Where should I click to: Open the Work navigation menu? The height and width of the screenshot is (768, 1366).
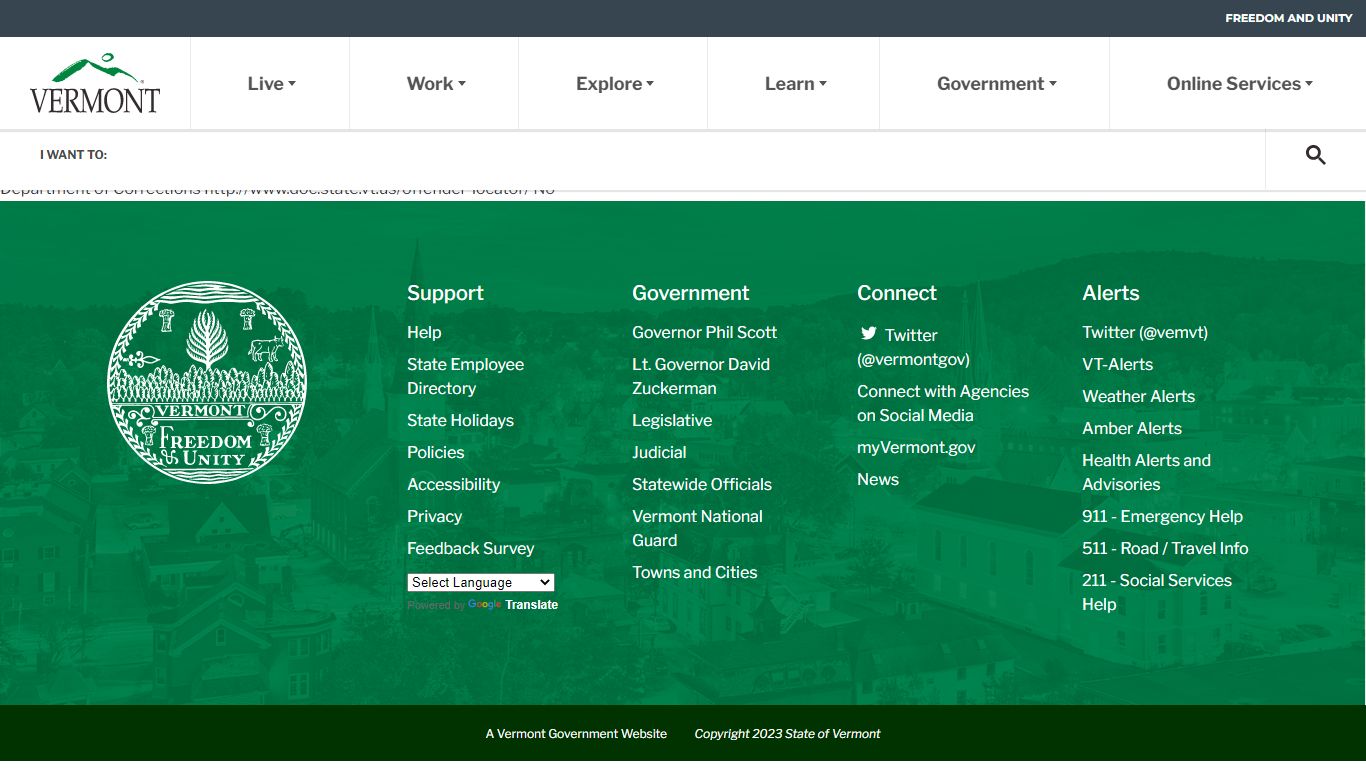click(435, 84)
